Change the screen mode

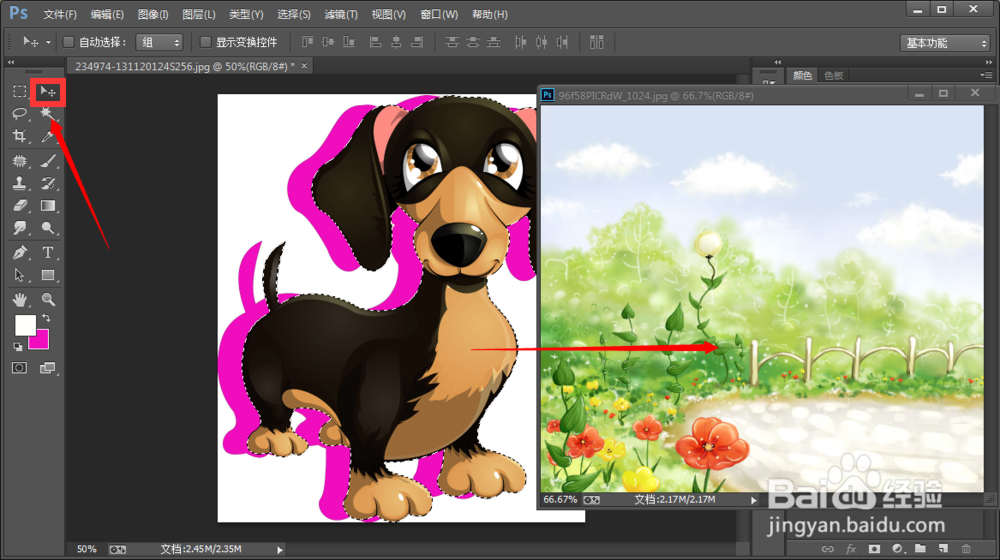(x=48, y=368)
